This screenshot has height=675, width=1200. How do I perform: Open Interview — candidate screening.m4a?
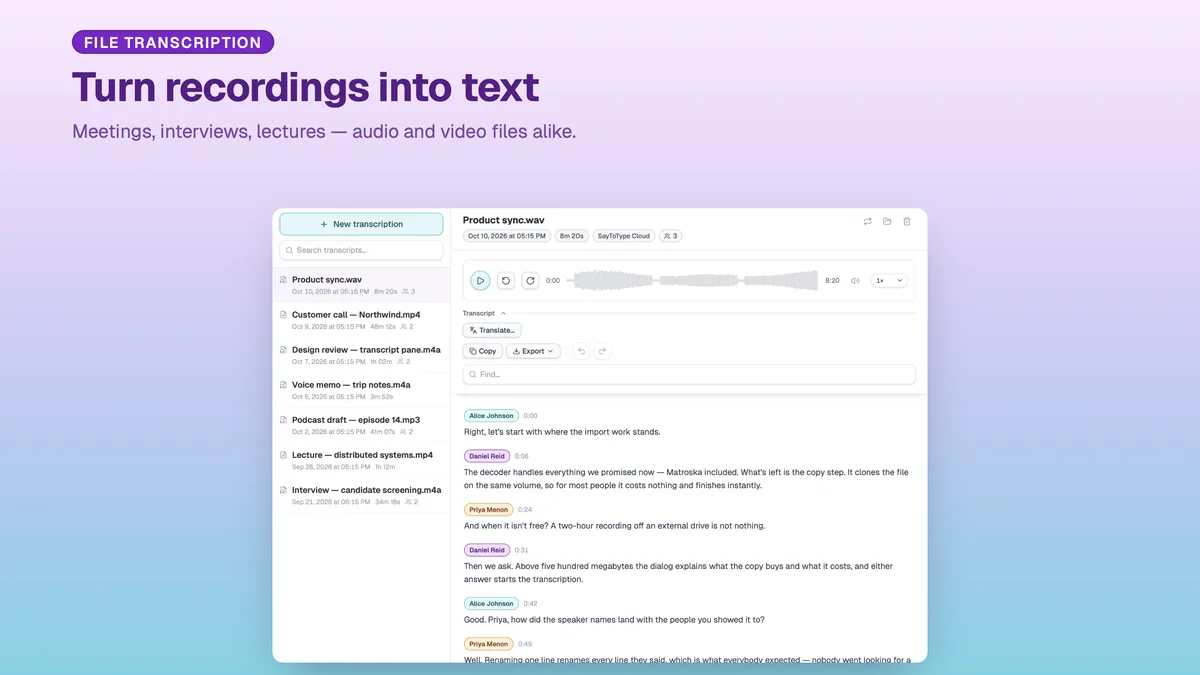361,495
